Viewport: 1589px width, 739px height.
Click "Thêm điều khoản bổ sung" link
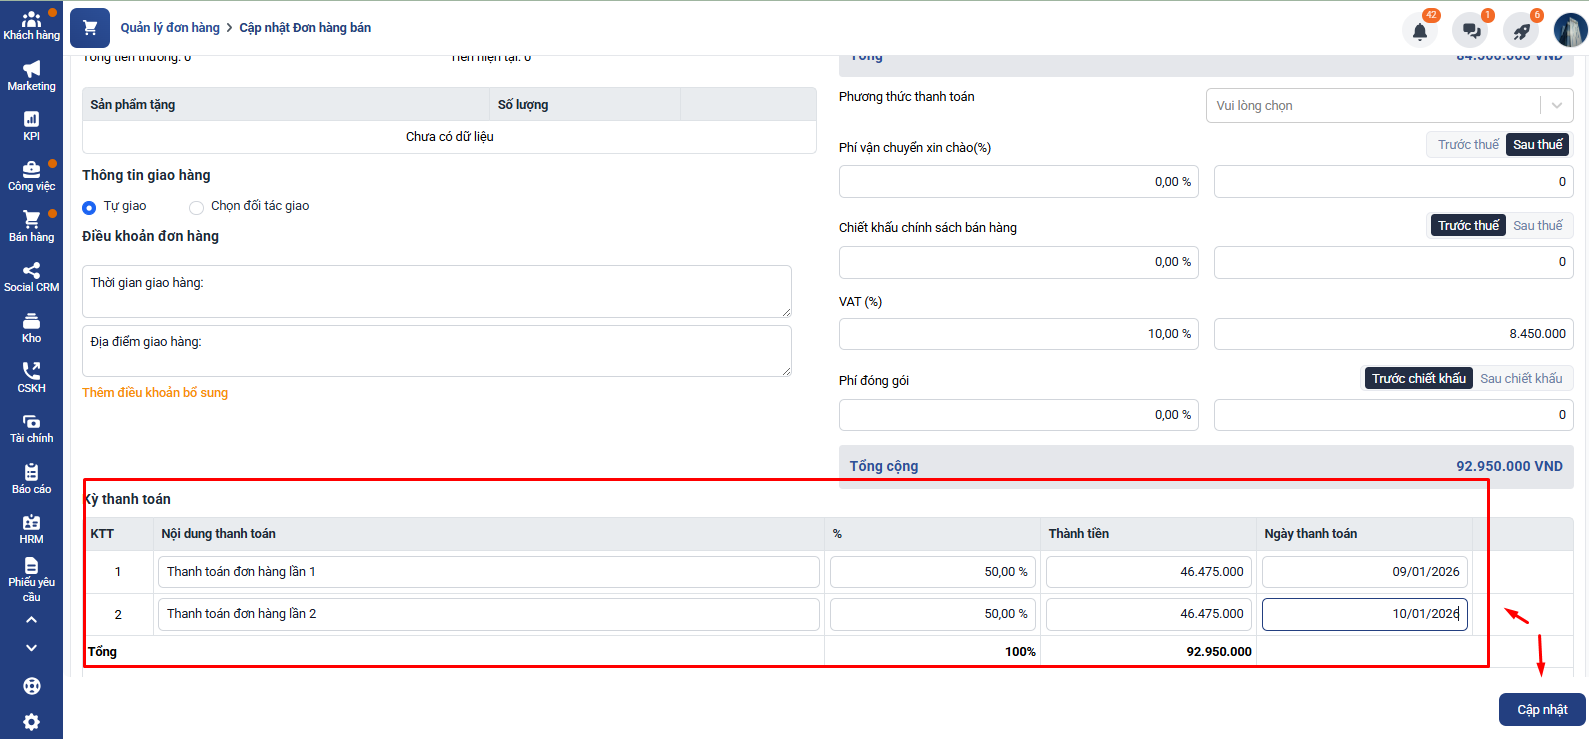[x=155, y=393]
